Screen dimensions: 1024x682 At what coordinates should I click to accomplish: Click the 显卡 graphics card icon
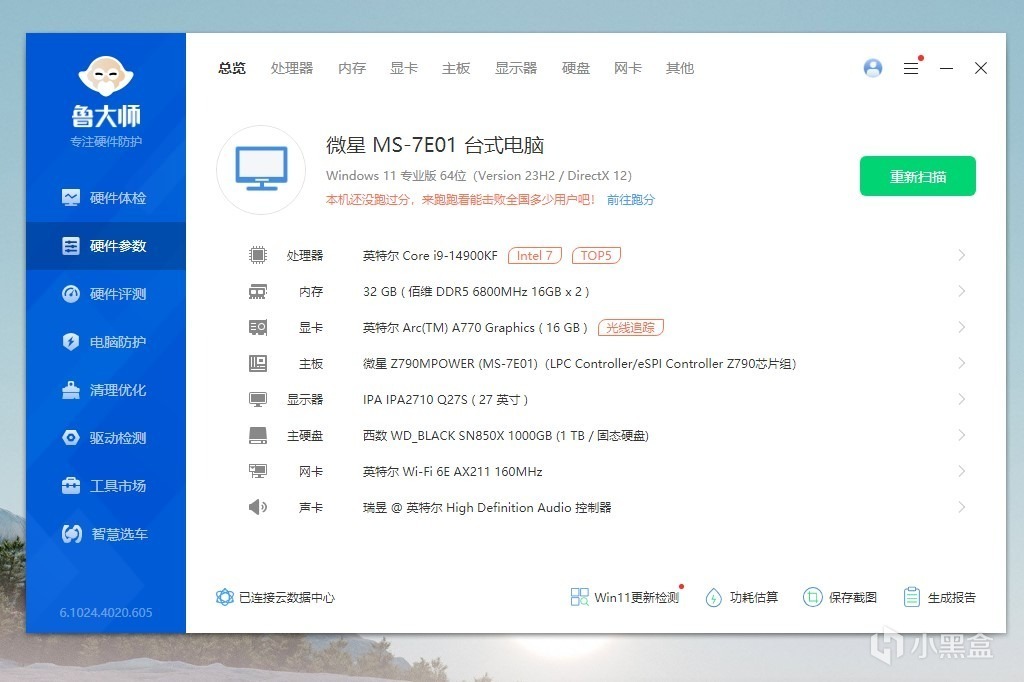click(x=258, y=327)
